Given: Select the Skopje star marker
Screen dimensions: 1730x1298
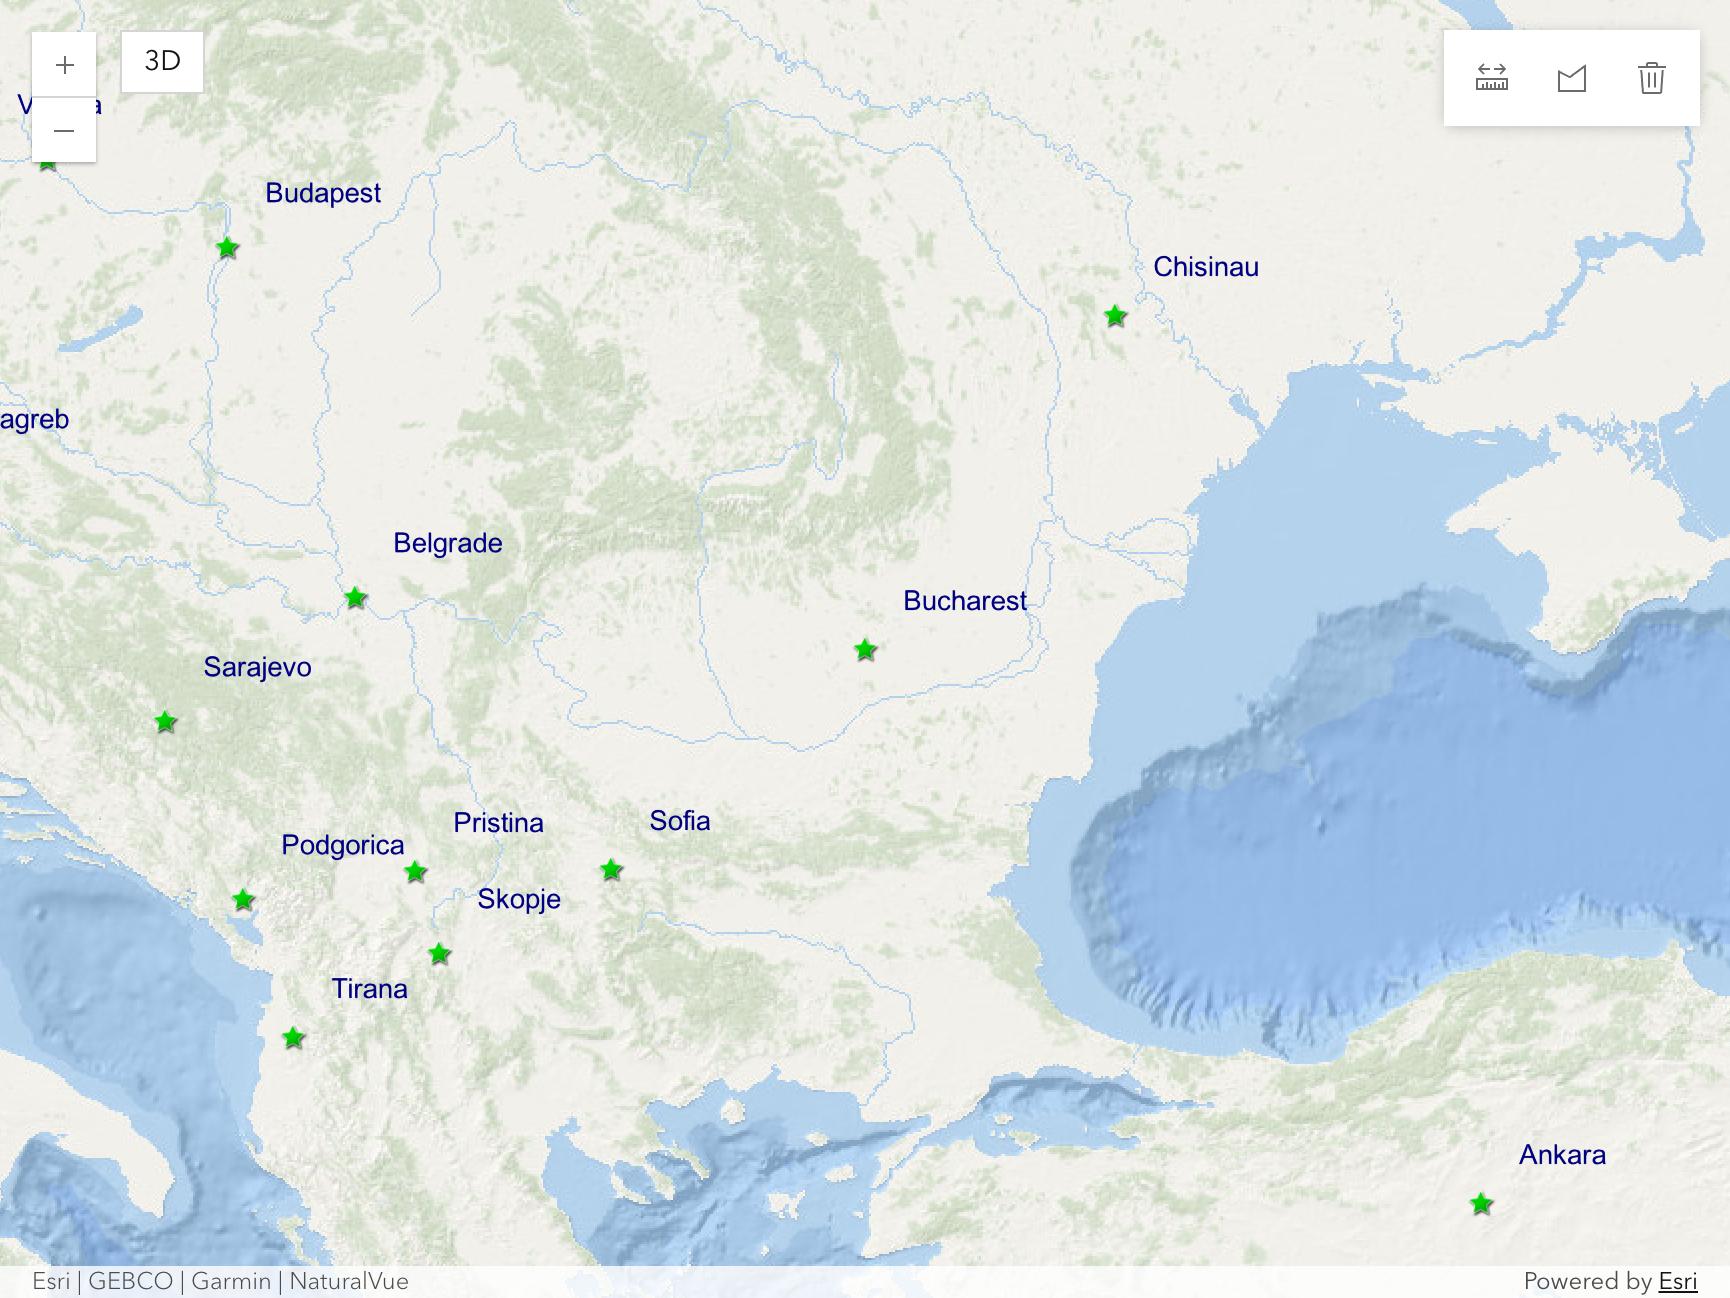Looking at the screenshot, I should (440, 954).
